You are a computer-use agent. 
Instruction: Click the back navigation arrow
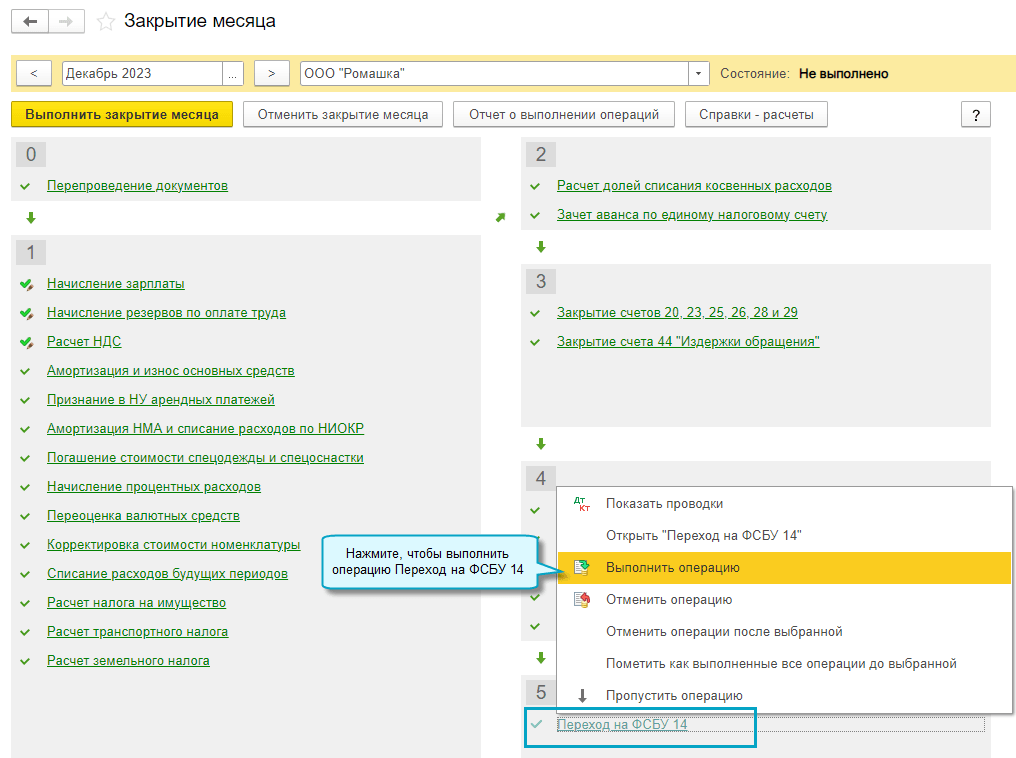[33, 21]
